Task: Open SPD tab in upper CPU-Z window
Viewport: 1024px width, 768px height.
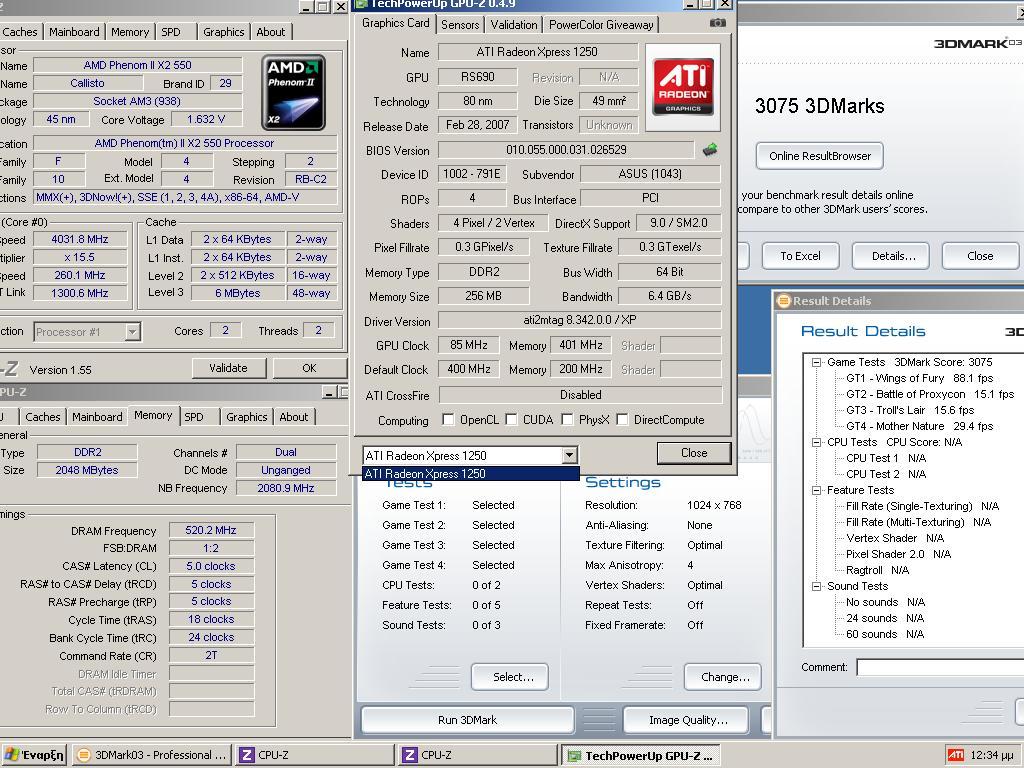Action: [x=171, y=32]
